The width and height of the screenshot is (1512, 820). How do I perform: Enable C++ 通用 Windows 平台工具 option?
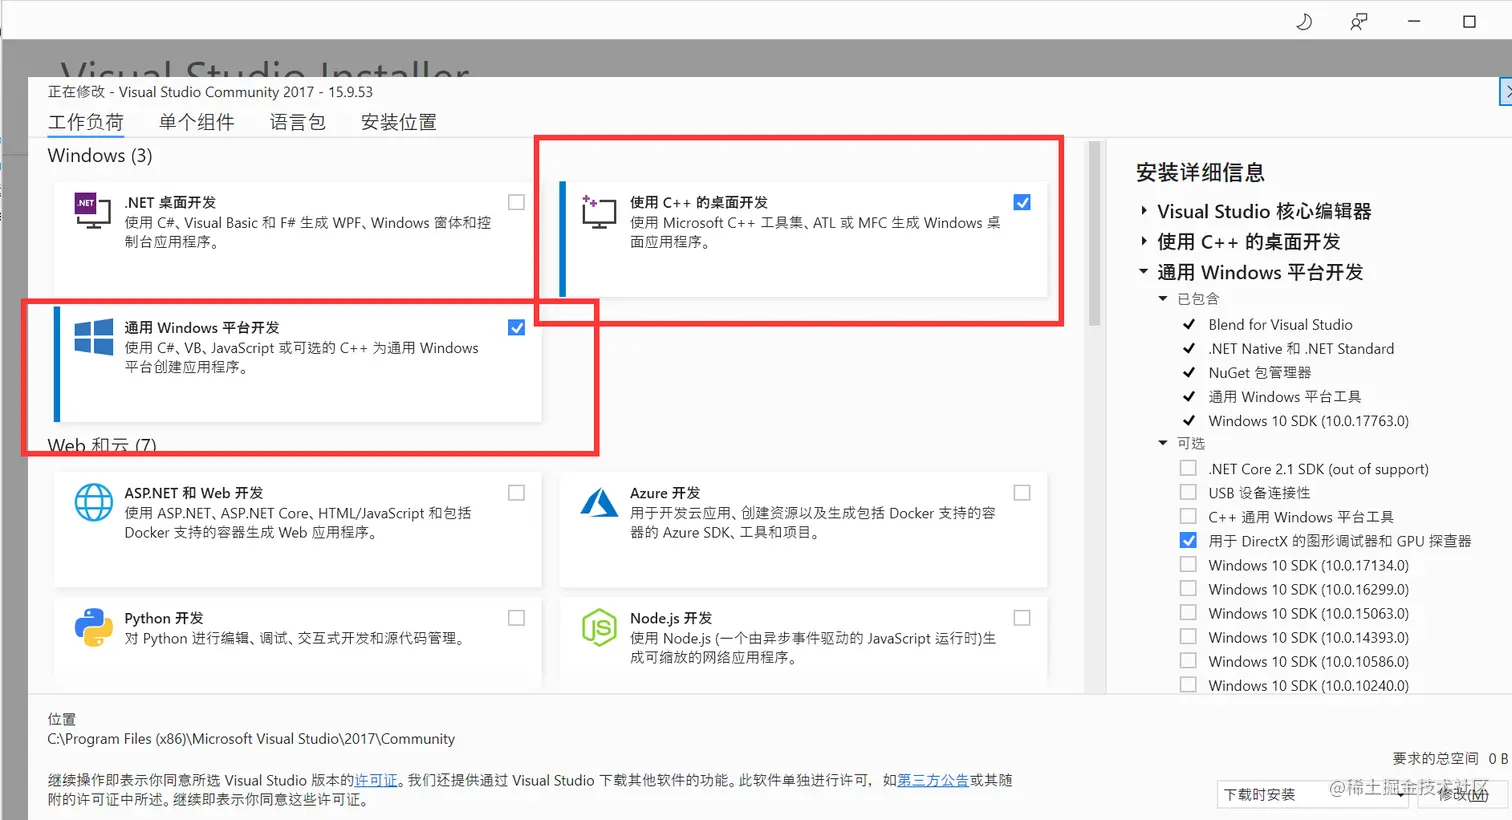(1188, 516)
